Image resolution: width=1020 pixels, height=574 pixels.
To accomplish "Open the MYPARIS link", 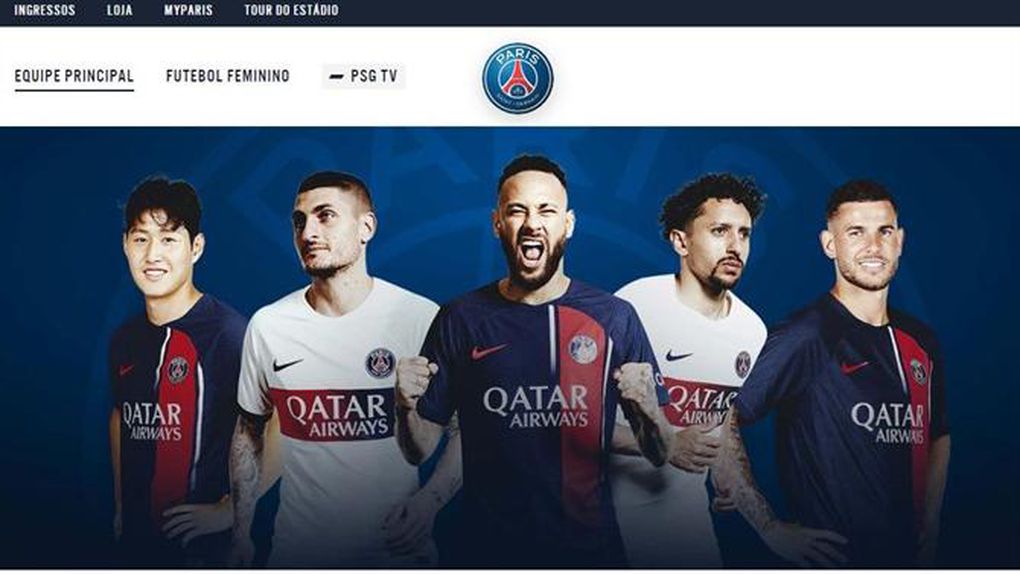I will [x=188, y=10].
